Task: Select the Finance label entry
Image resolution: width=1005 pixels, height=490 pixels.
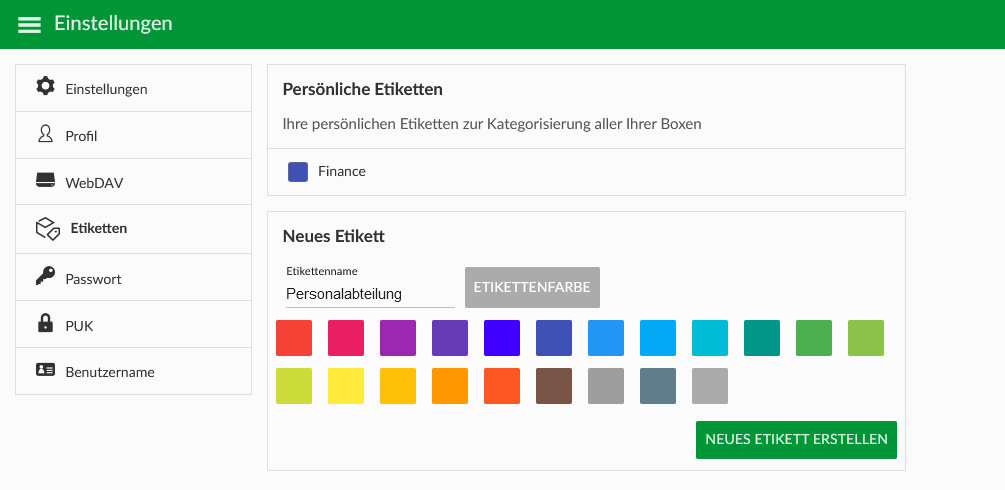Action: (586, 172)
